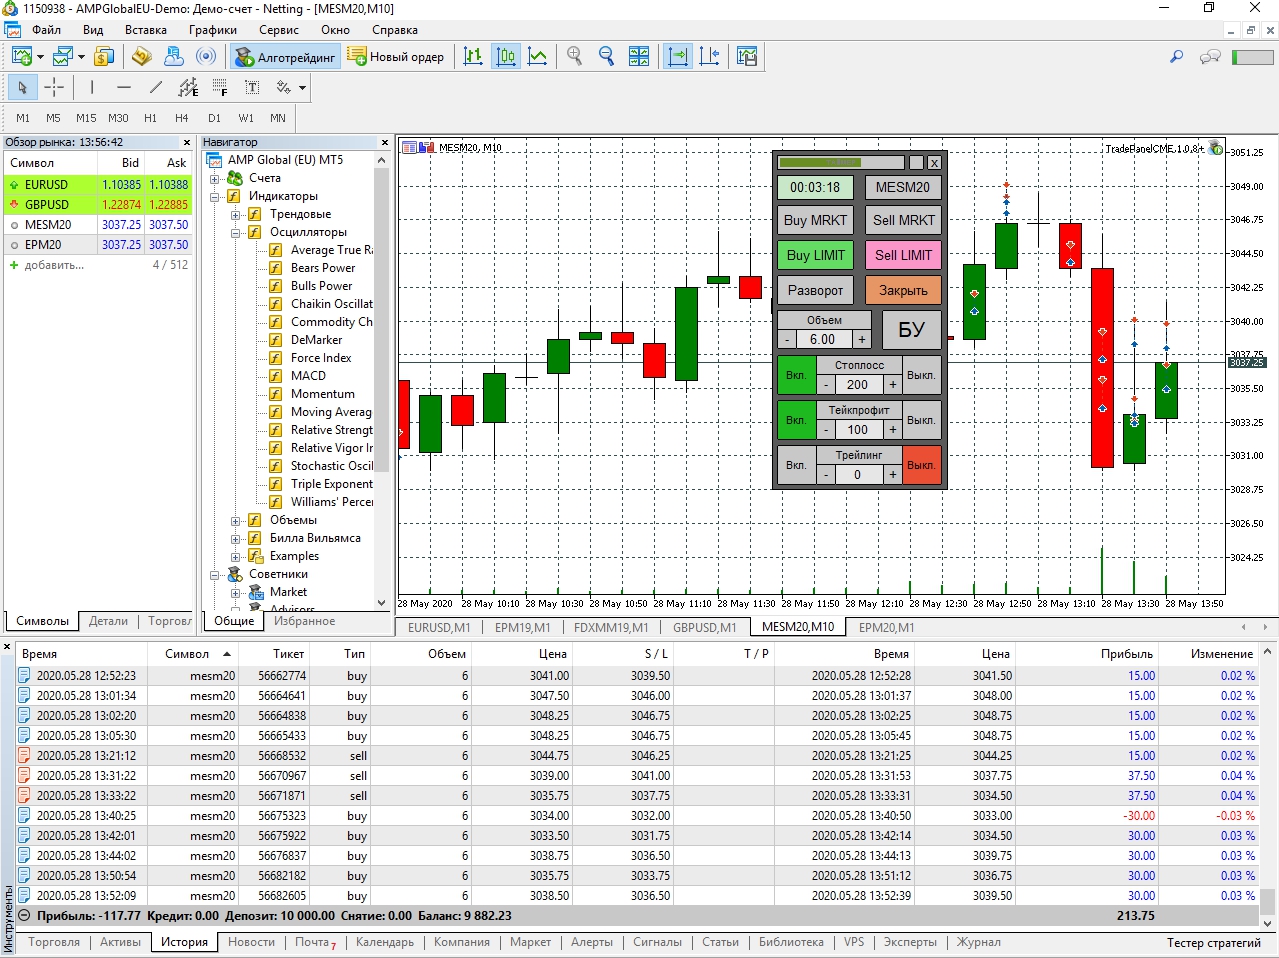Click the Закрыть button on panel
Viewport: 1279px width, 958px height.
pos(903,290)
